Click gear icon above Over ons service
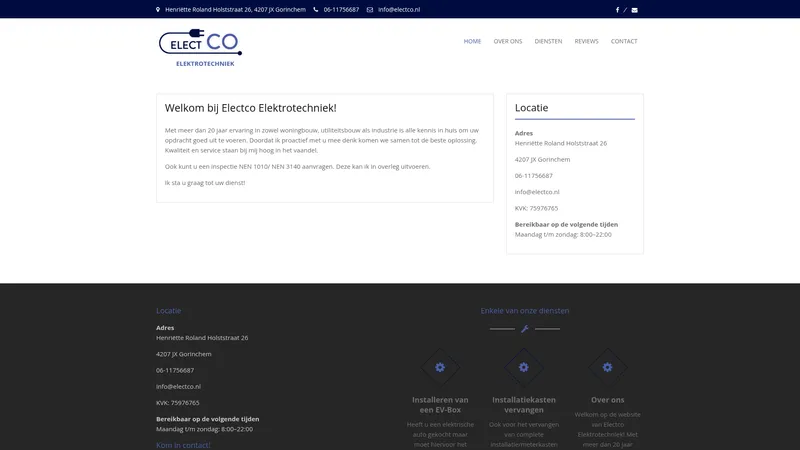 click(607, 367)
